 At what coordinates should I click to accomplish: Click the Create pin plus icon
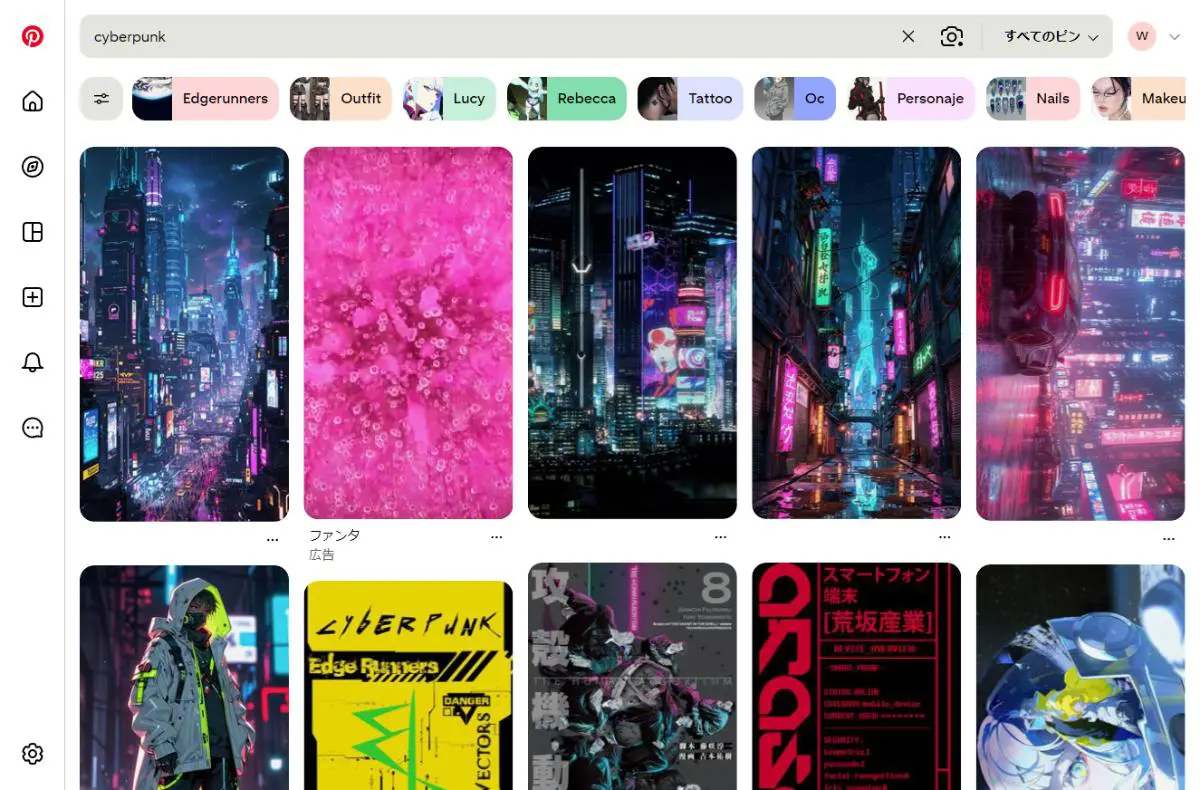click(33, 297)
